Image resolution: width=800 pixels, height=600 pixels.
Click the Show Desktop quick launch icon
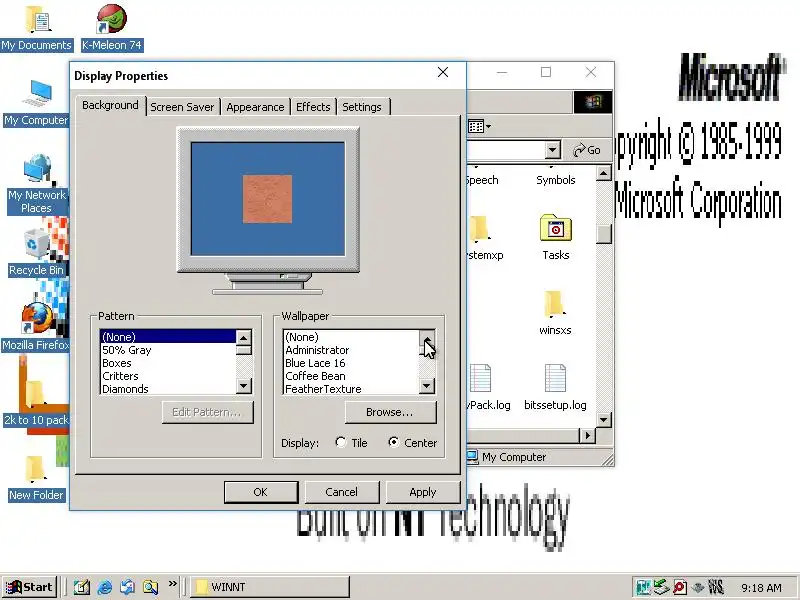(x=82, y=587)
